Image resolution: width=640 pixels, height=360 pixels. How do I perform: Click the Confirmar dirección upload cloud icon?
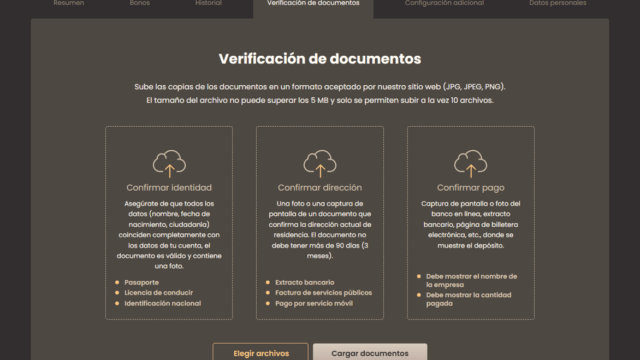pos(320,164)
